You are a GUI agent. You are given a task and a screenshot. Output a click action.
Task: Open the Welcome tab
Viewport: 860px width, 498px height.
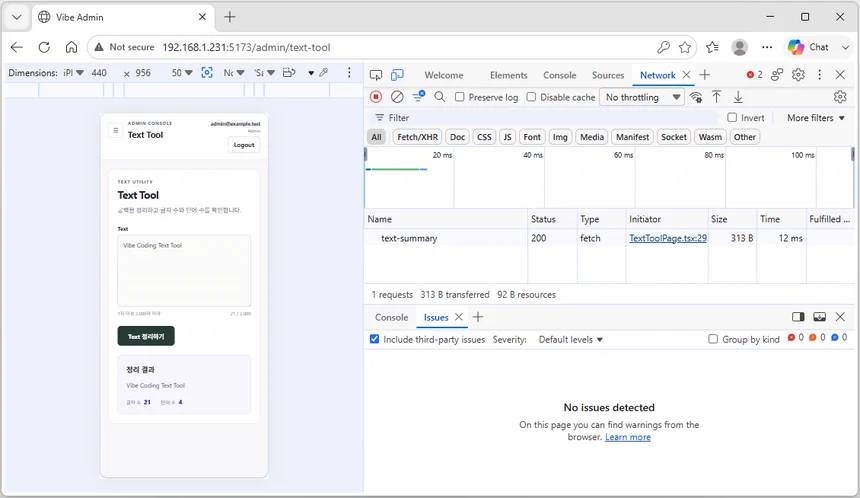[444, 75]
